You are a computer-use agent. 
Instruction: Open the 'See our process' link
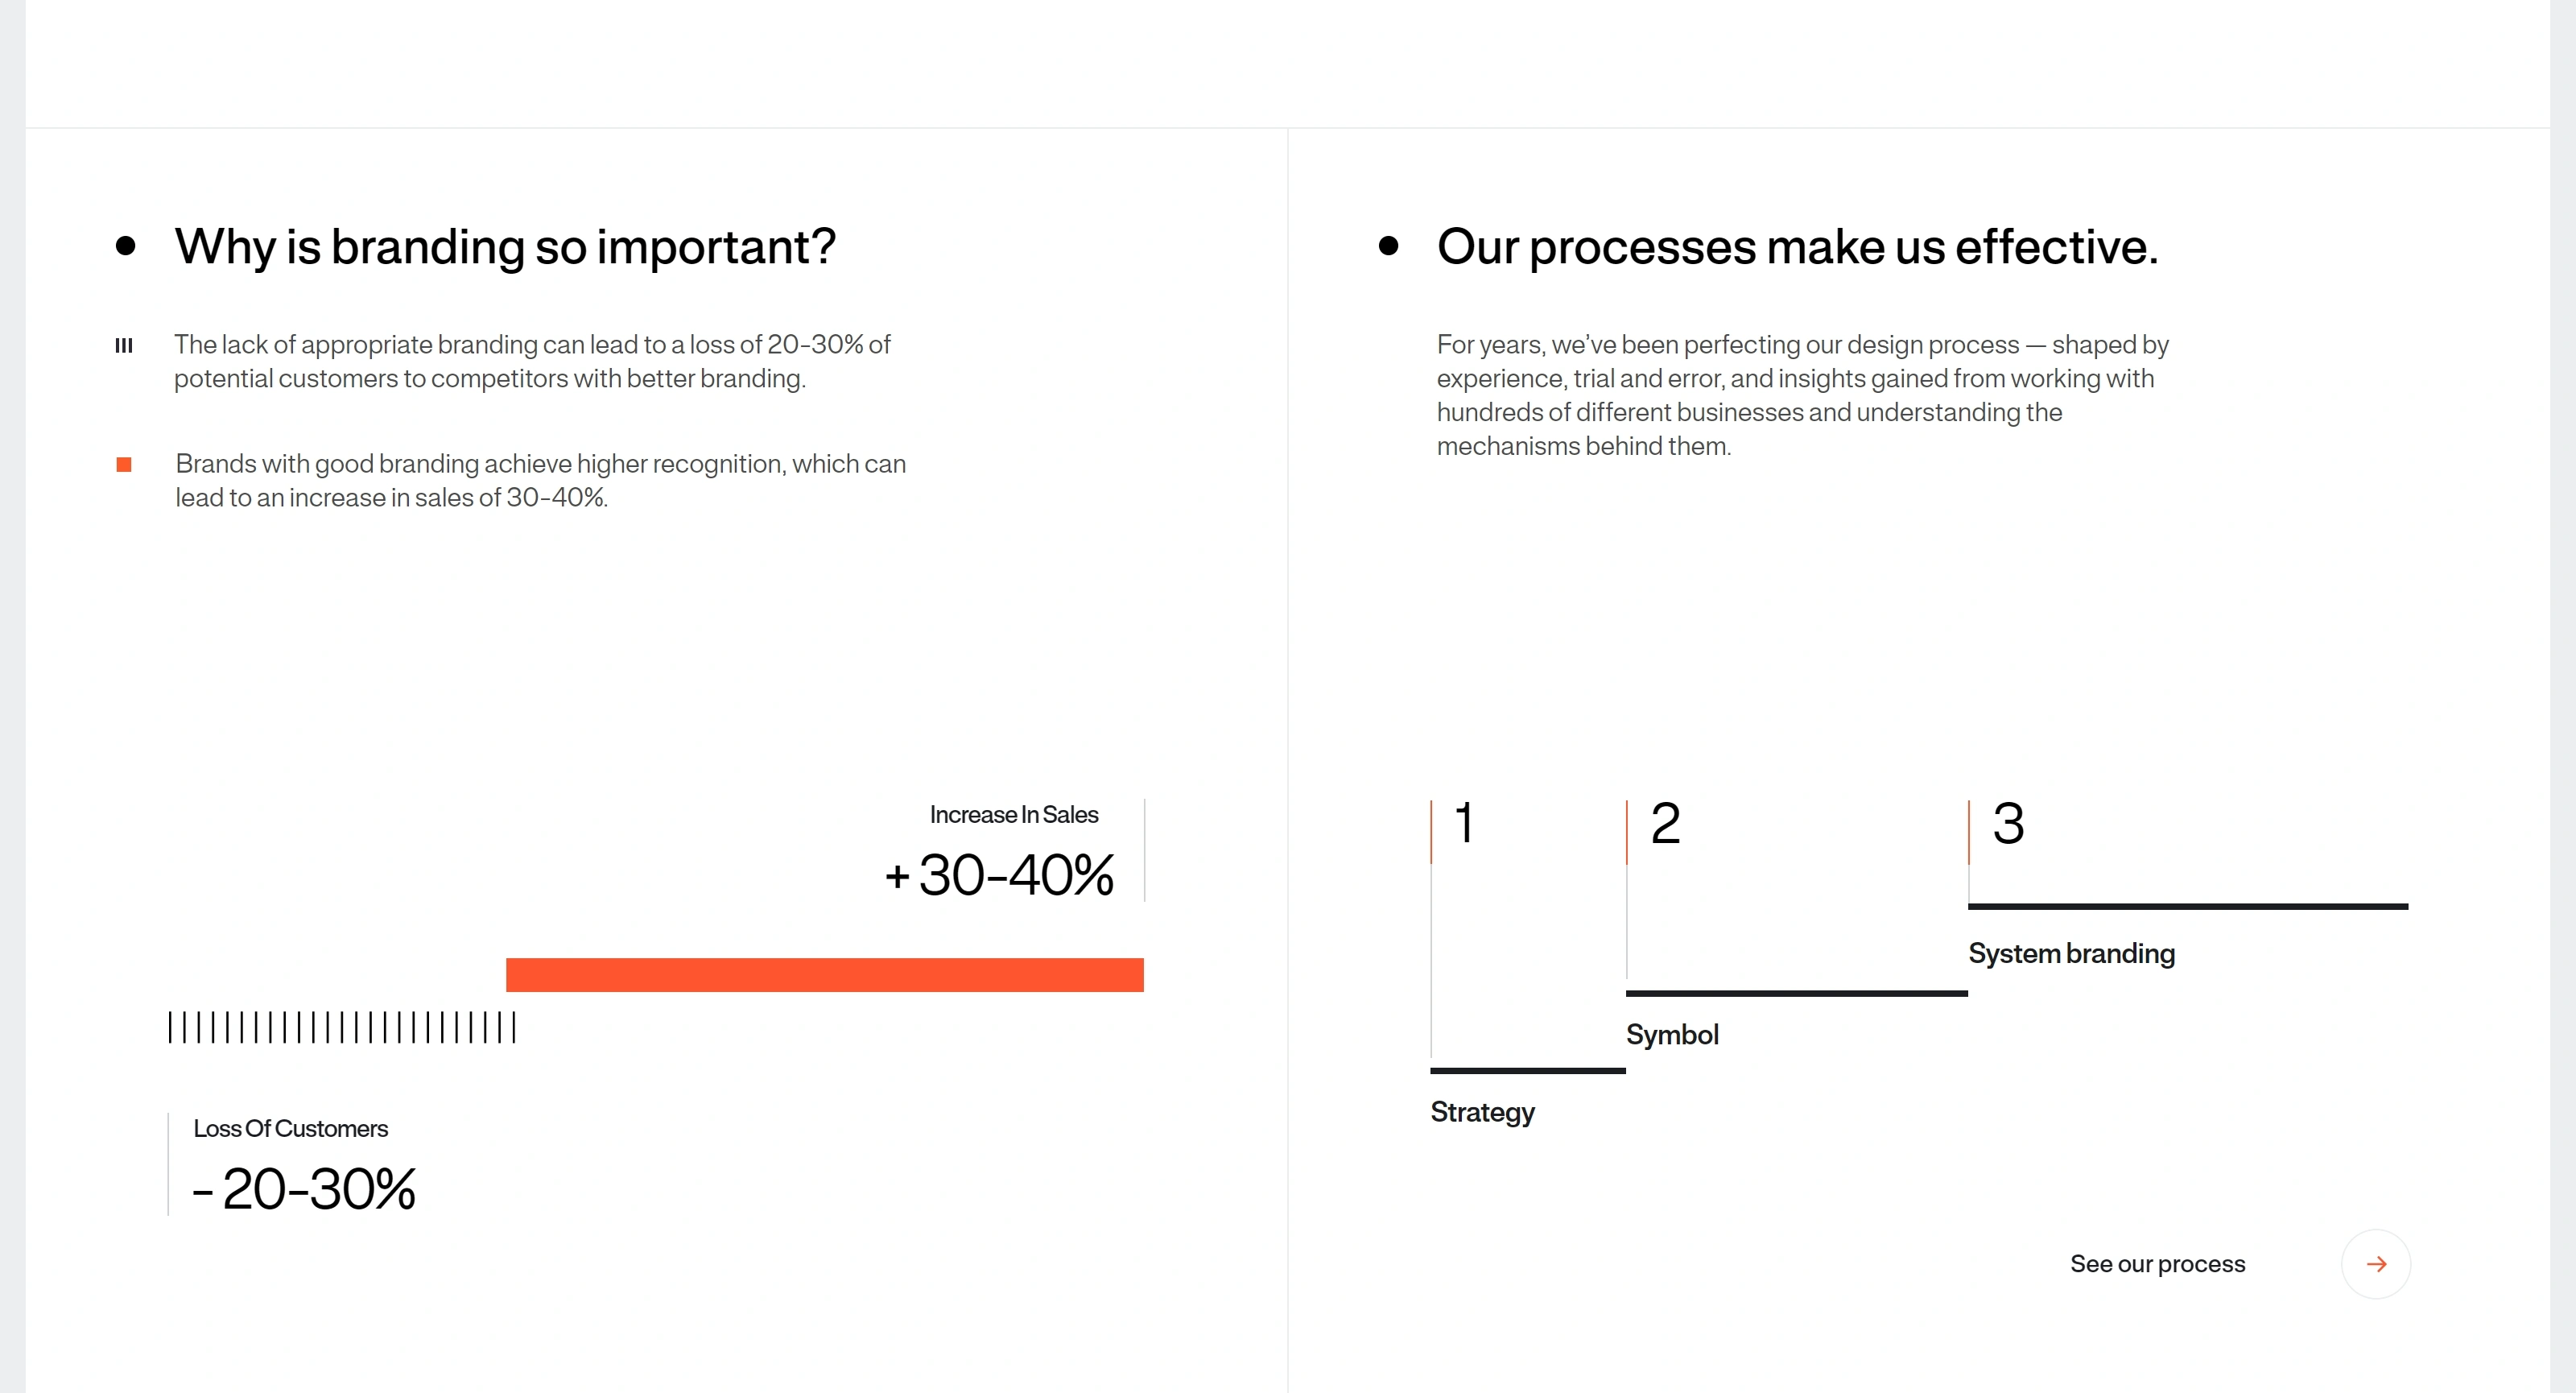pyautogui.click(x=2157, y=1264)
